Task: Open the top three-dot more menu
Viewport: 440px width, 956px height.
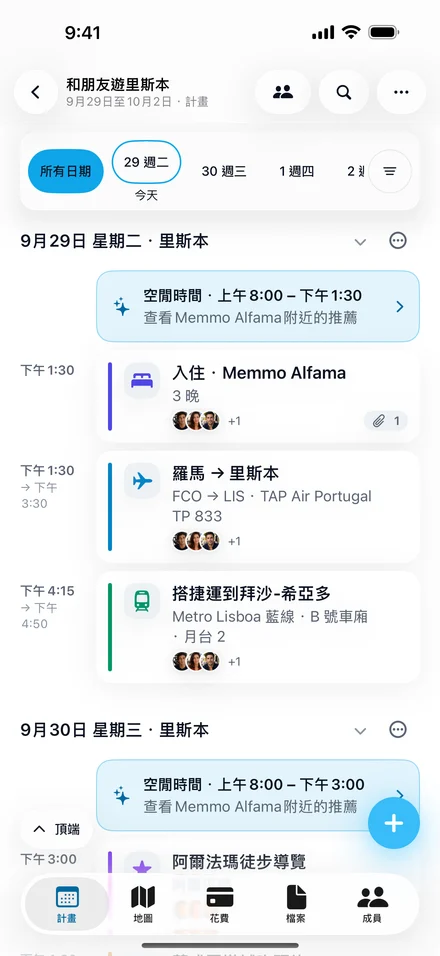Action: pyautogui.click(x=401, y=92)
